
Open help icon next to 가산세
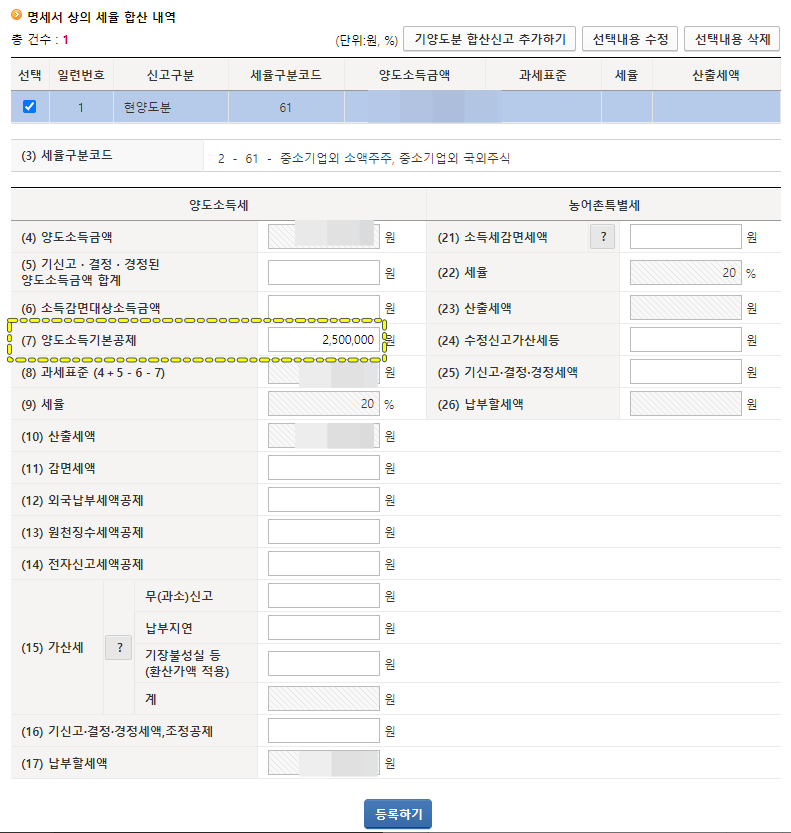pos(118,648)
